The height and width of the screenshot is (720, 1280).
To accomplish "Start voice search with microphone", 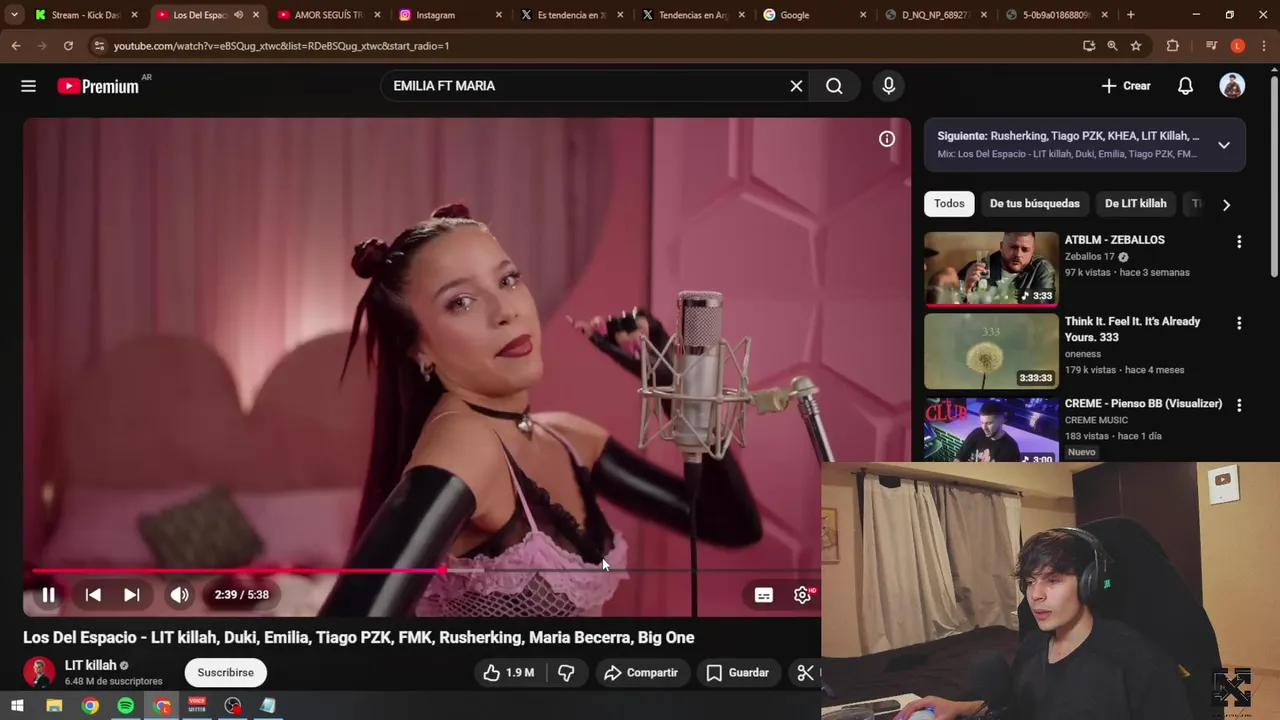I will (888, 86).
